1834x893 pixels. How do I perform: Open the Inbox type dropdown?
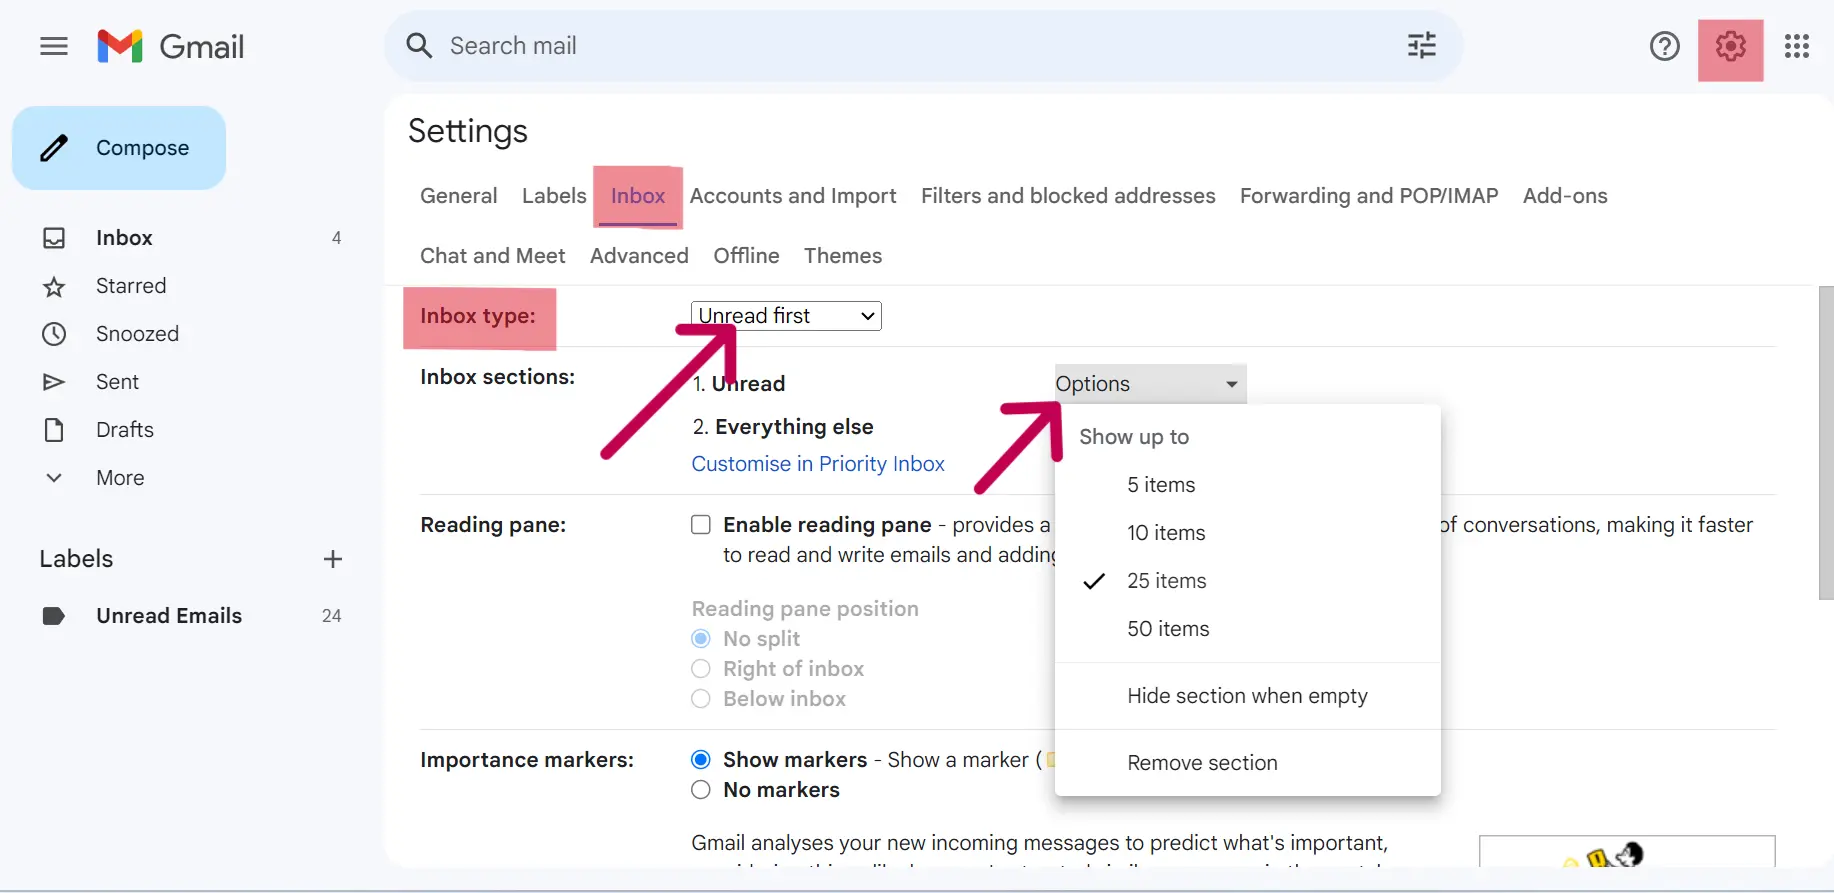click(786, 316)
